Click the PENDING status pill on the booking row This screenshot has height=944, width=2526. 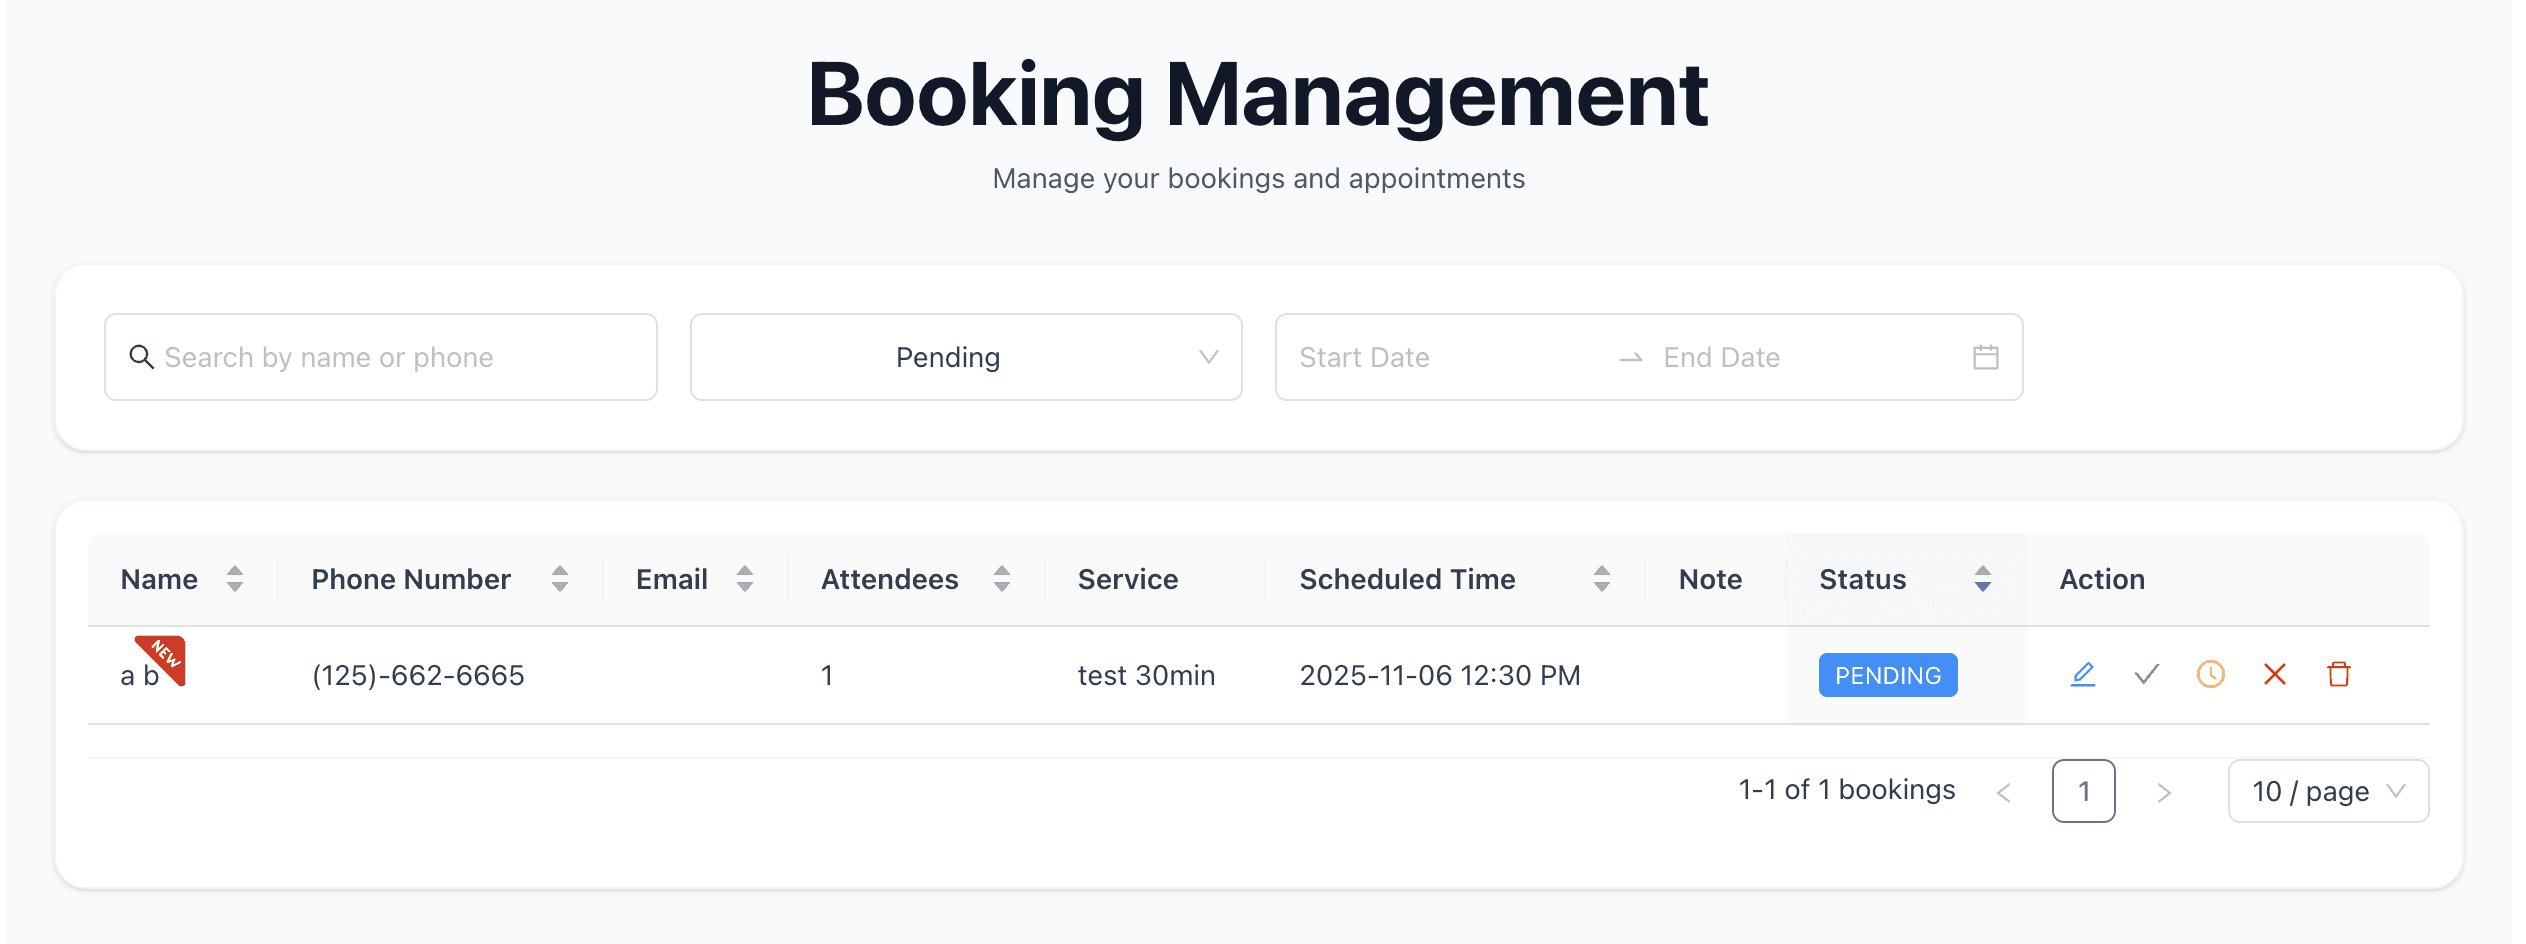point(1887,675)
